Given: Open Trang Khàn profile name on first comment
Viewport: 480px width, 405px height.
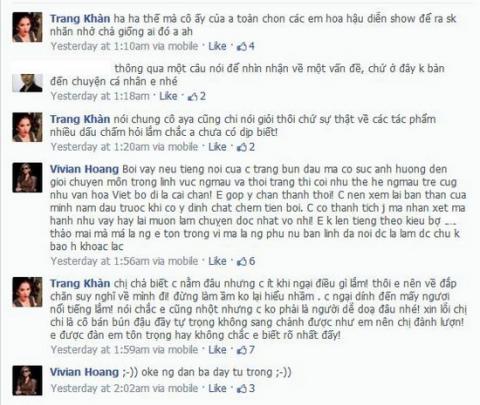Looking at the screenshot, I should pos(80,19).
